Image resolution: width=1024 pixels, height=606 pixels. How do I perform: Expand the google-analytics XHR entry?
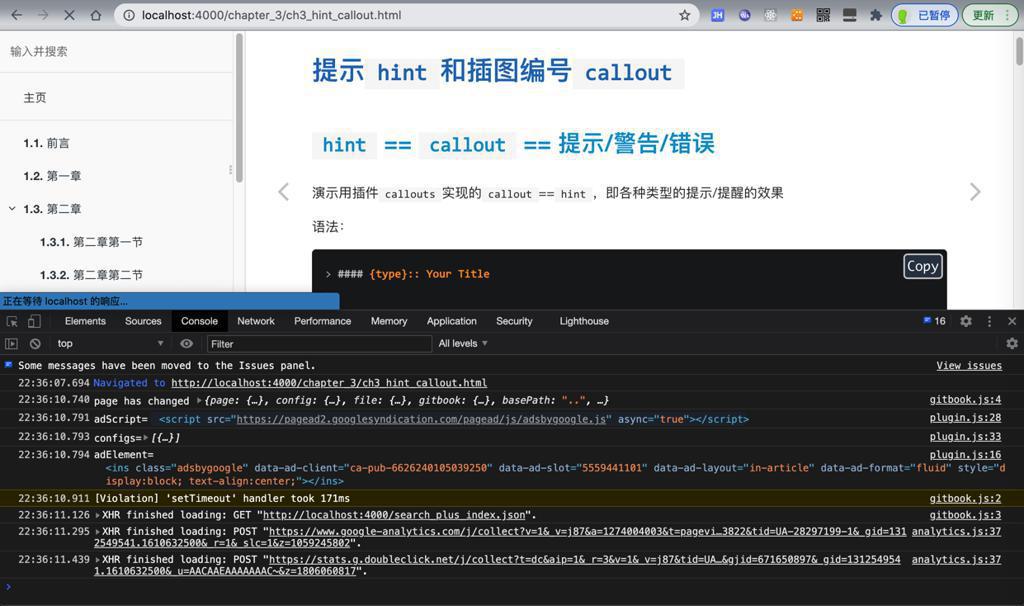pos(98,532)
